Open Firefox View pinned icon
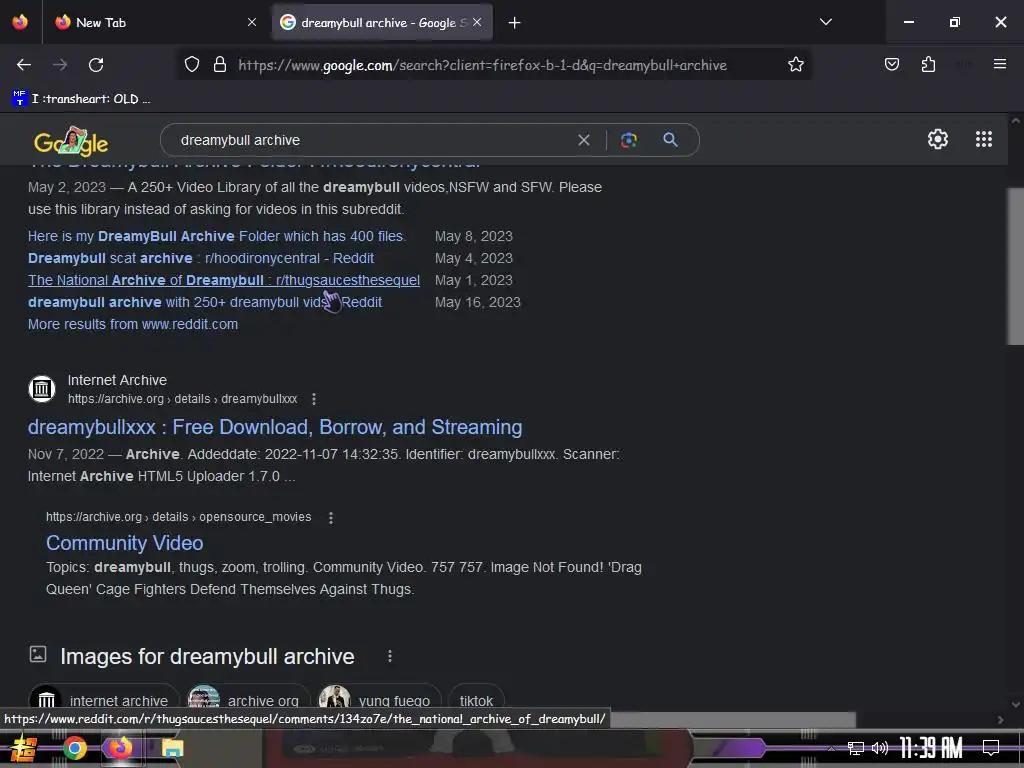This screenshot has width=1024, height=768. tap(20, 22)
